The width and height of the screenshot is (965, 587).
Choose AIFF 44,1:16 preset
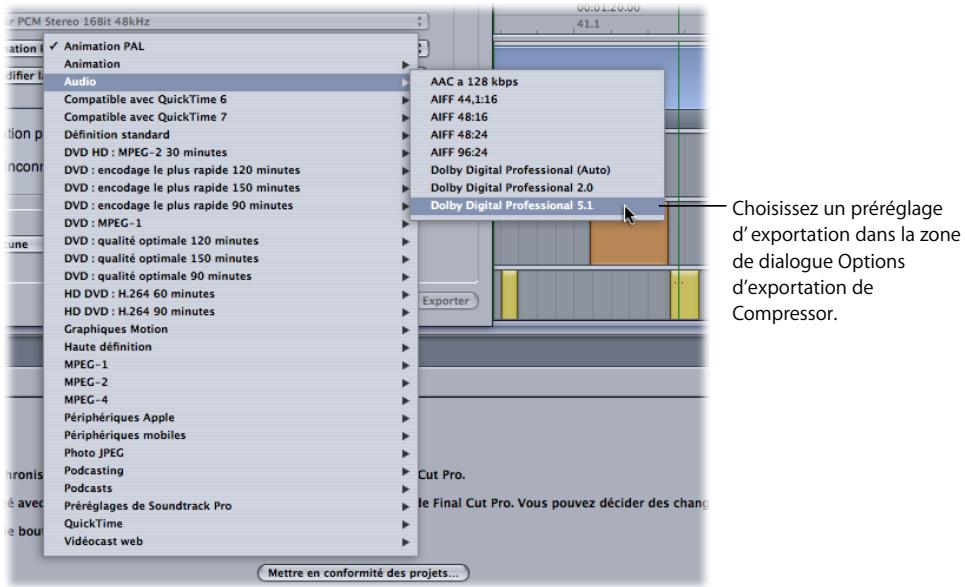coord(538,99)
